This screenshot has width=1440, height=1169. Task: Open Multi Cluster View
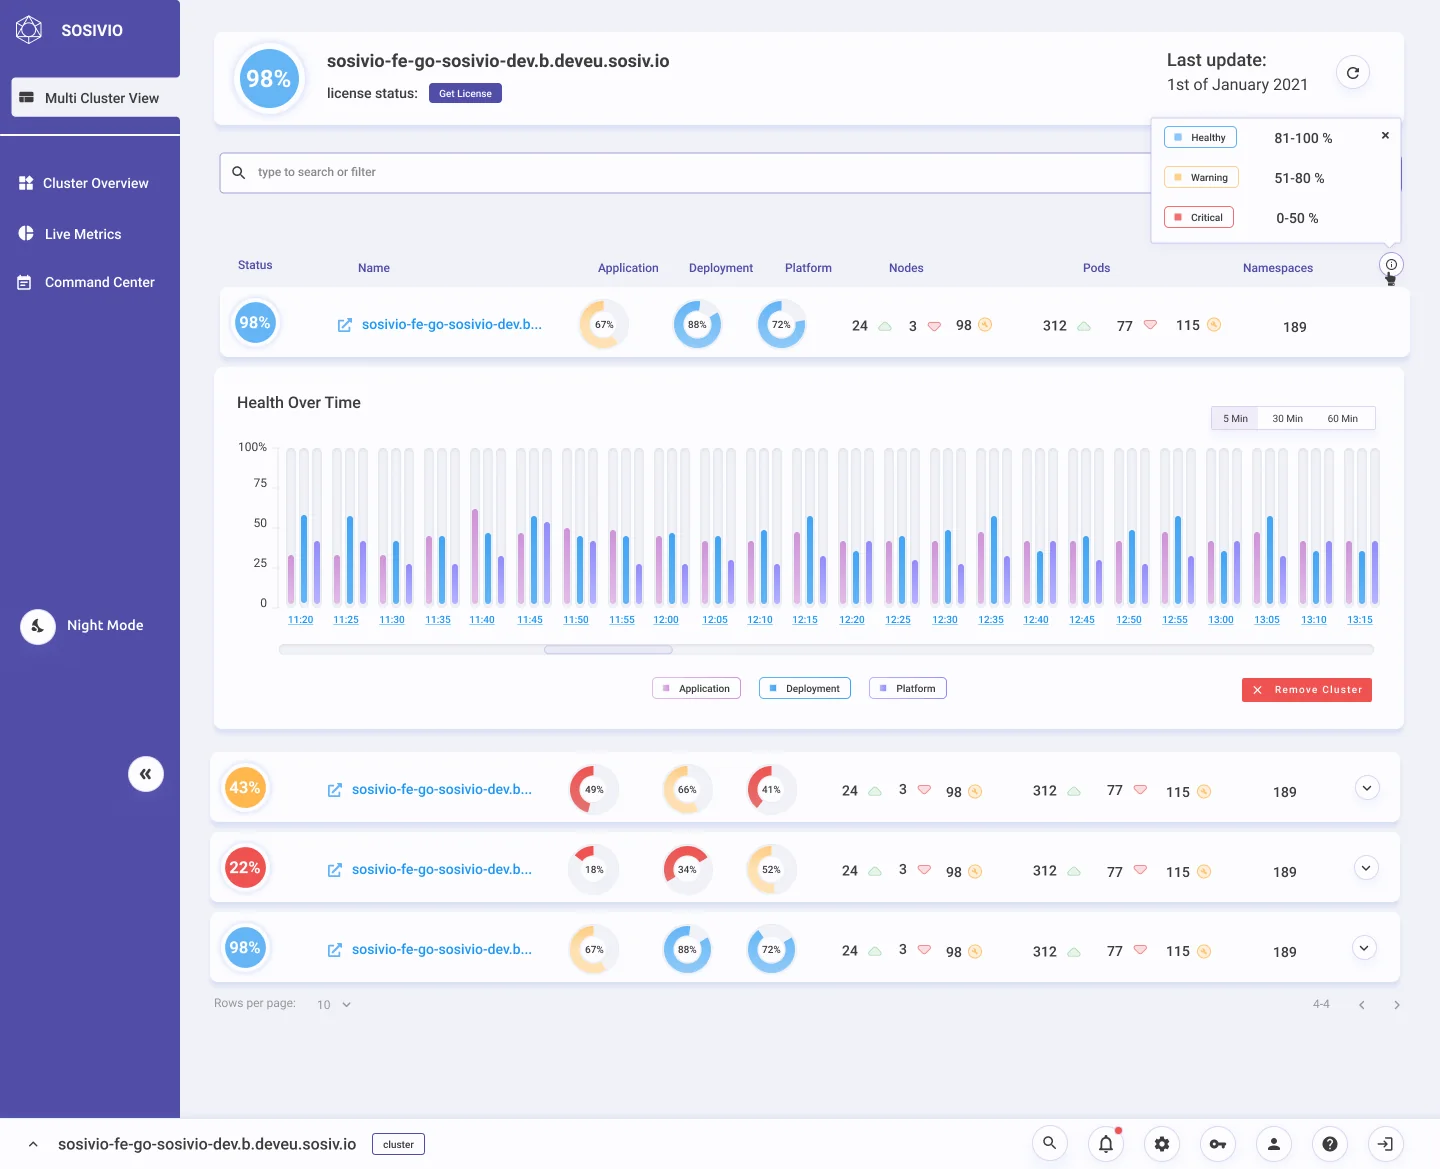click(96, 98)
